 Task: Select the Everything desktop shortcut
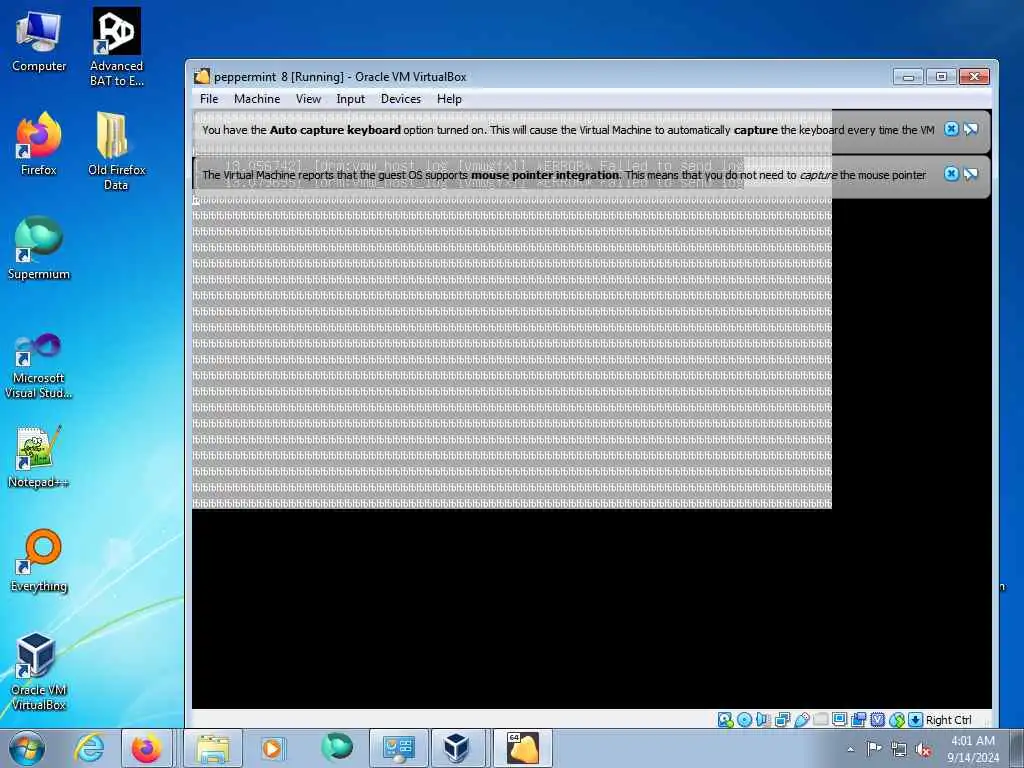[39, 560]
